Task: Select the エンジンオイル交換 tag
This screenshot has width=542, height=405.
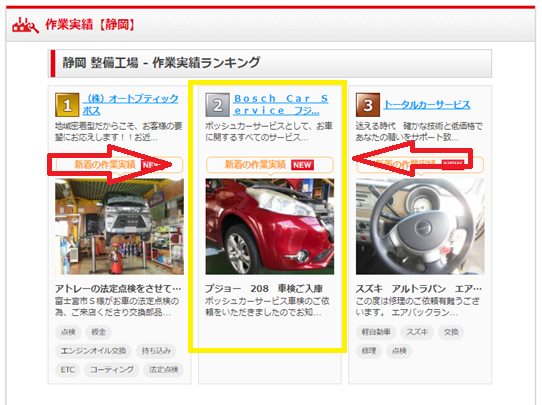Action: coord(93,351)
